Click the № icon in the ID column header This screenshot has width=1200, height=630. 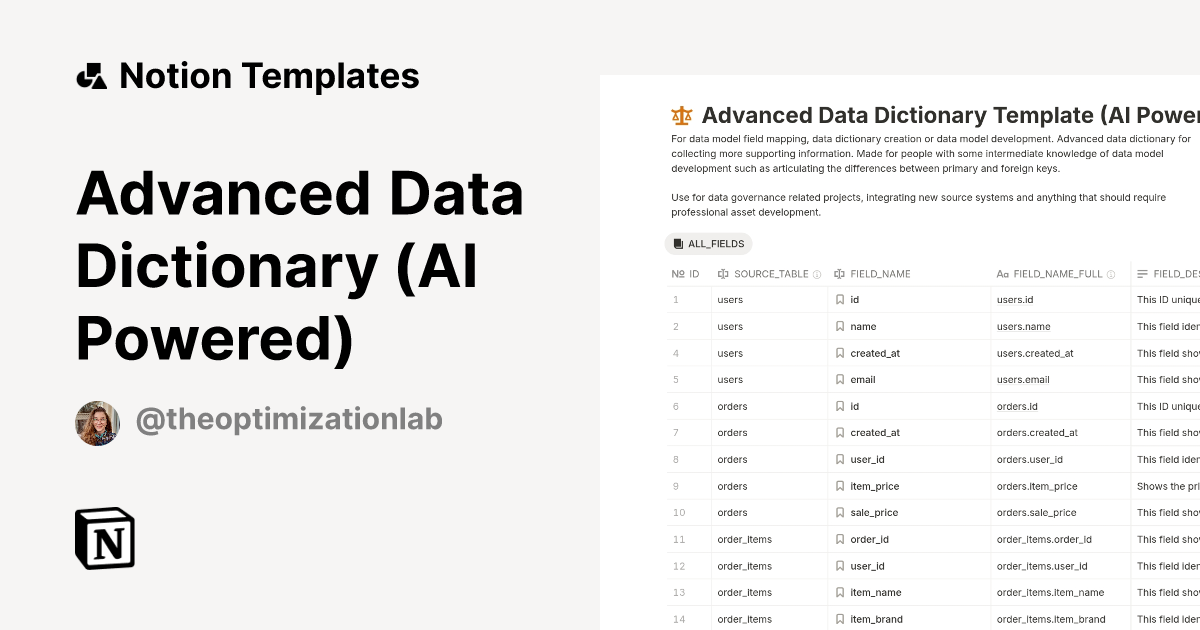click(676, 273)
